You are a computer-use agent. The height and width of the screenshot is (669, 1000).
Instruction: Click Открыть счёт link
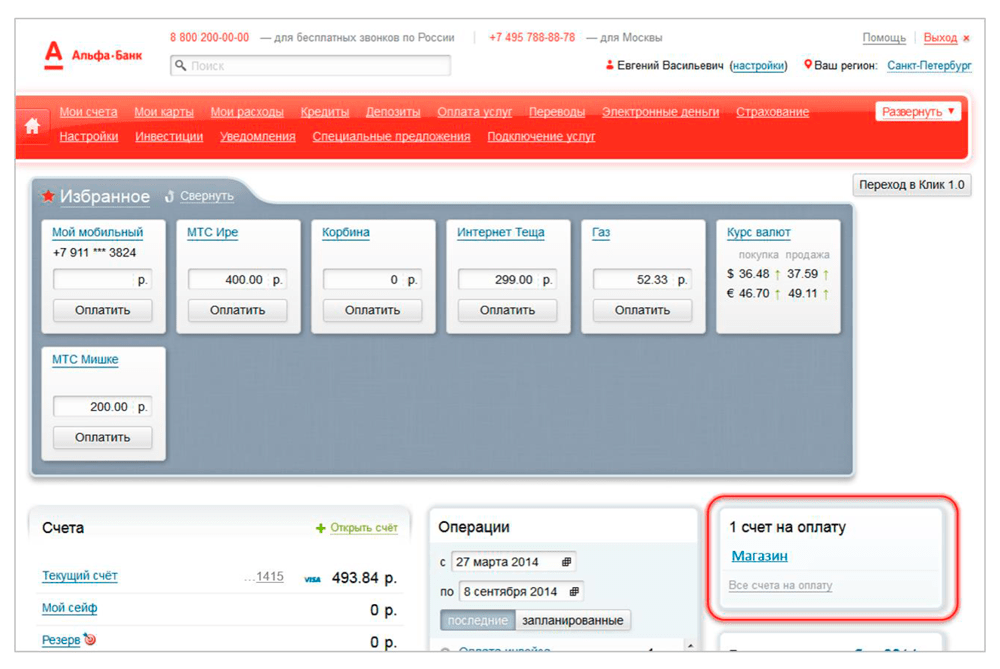[x=364, y=528]
